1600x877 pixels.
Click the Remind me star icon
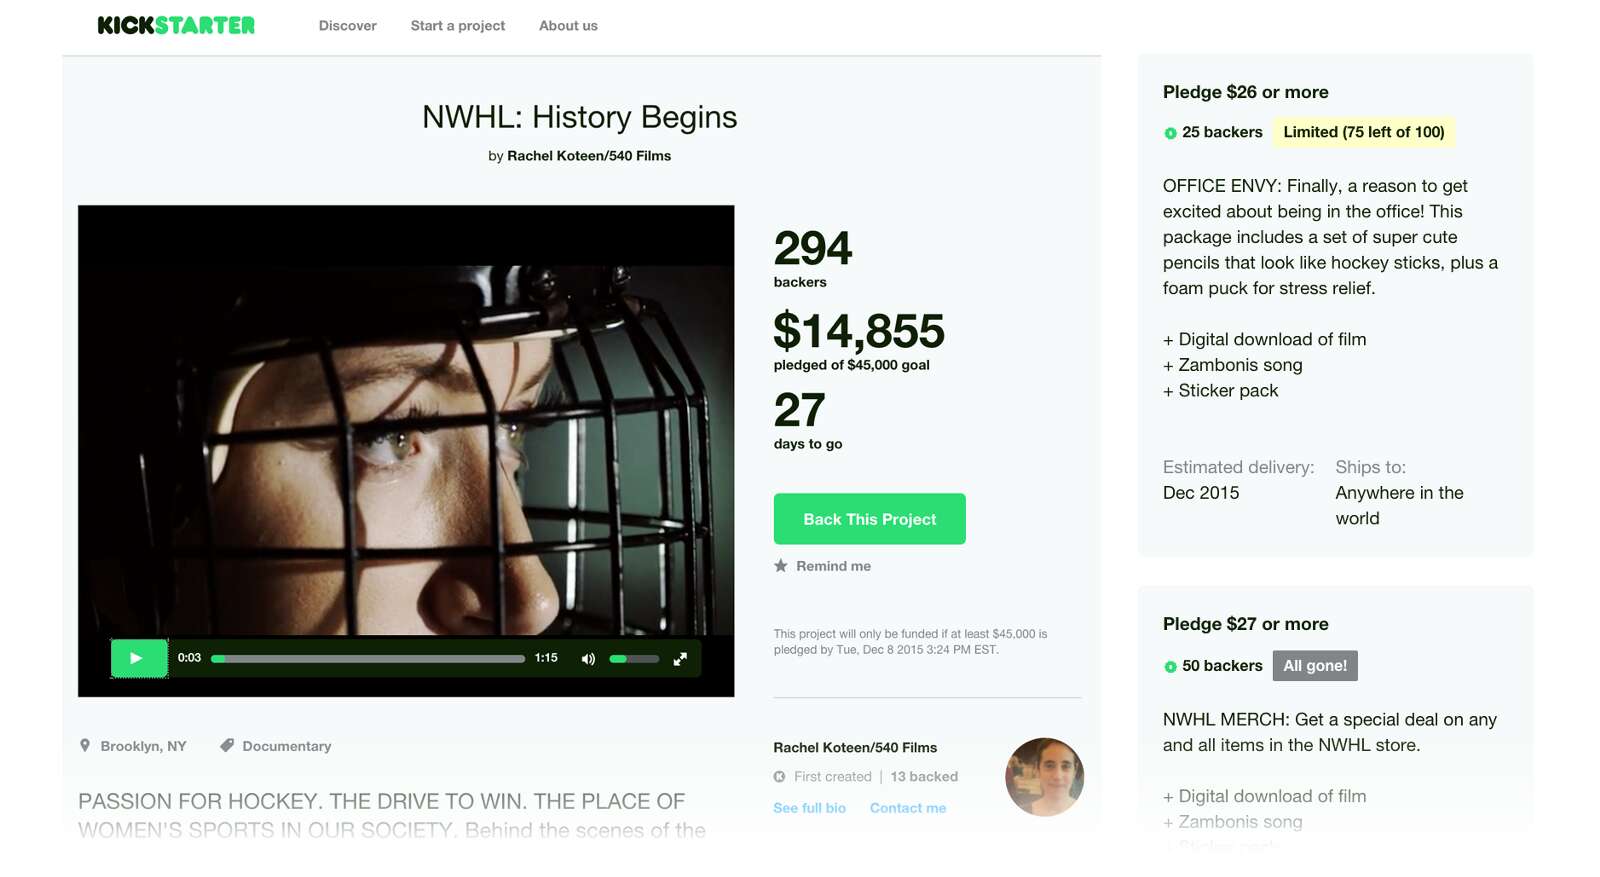(781, 566)
